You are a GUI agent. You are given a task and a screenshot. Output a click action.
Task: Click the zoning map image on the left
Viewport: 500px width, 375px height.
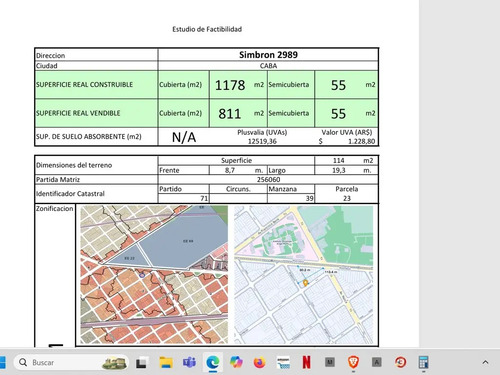pos(154,274)
